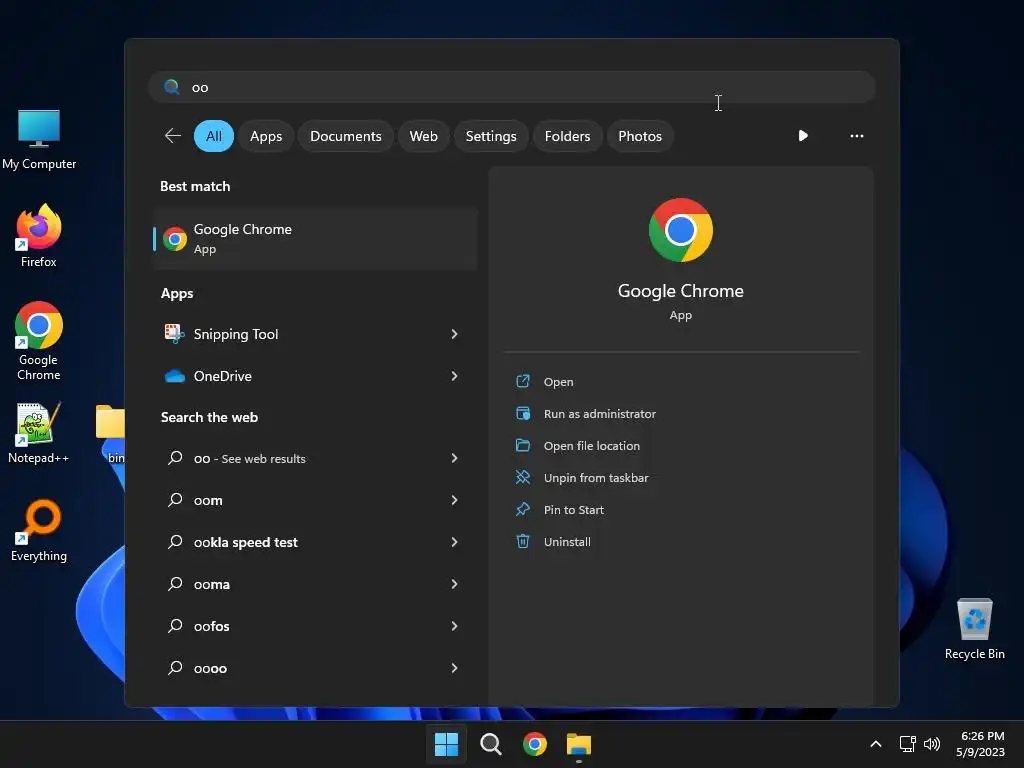1024x768 pixels.
Task: Click the magnifier icon next to 'ooma'
Action: [x=175, y=584]
